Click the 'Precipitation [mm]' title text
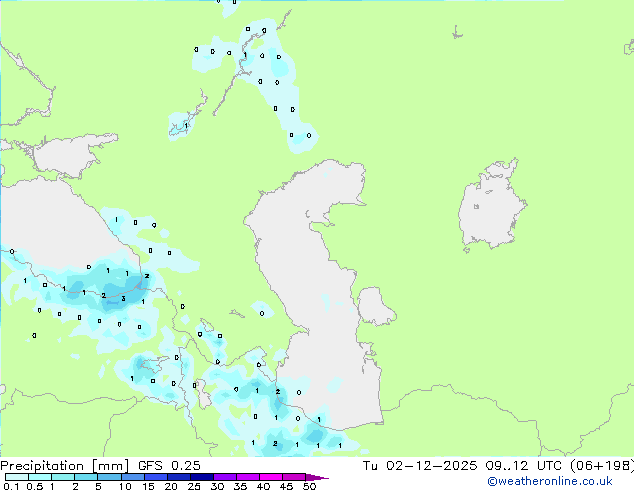The image size is (634, 490). coord(65,466)
